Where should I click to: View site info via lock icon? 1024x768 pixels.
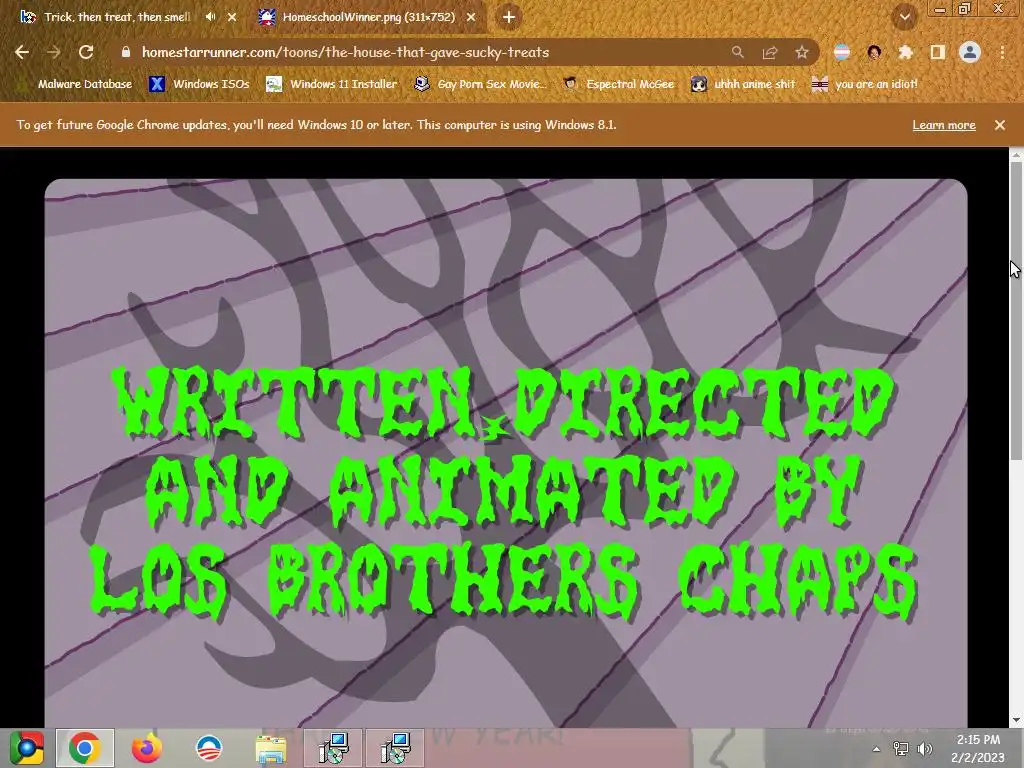[x=126, y=52]
